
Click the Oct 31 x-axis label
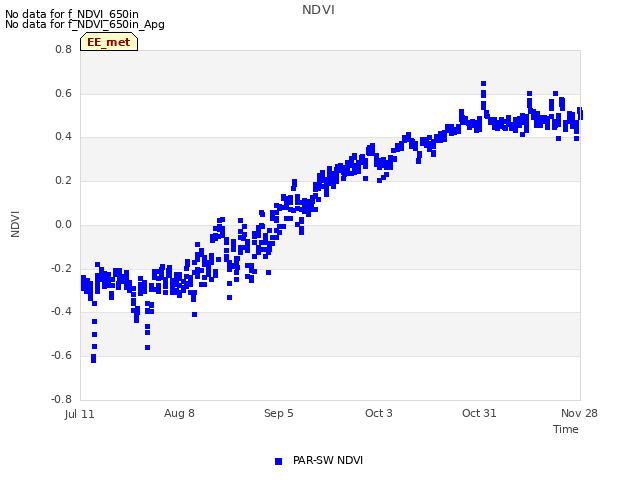click(479, 413)
